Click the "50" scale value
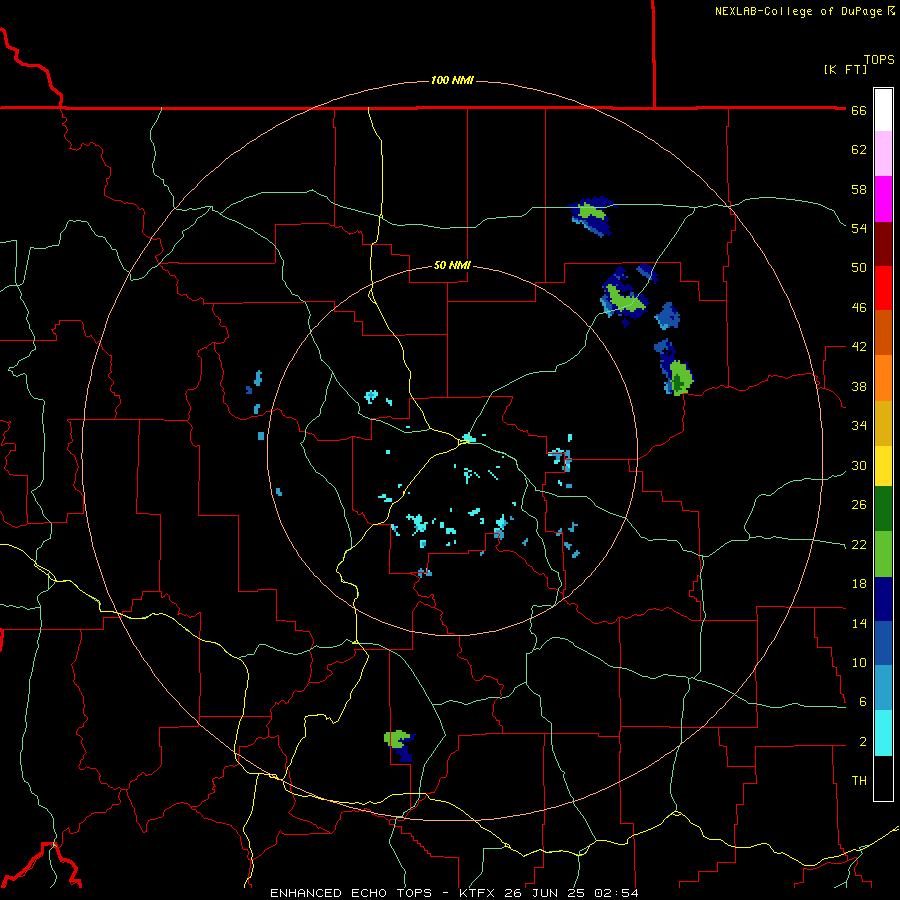This screenshot has width=900, height=900. (x=859, y=268)
